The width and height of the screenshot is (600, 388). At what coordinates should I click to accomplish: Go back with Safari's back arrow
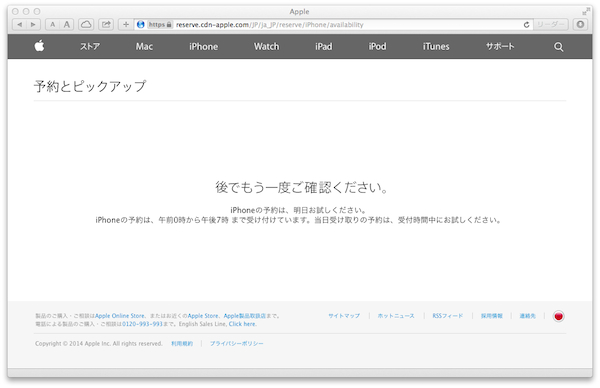point(19,24)
